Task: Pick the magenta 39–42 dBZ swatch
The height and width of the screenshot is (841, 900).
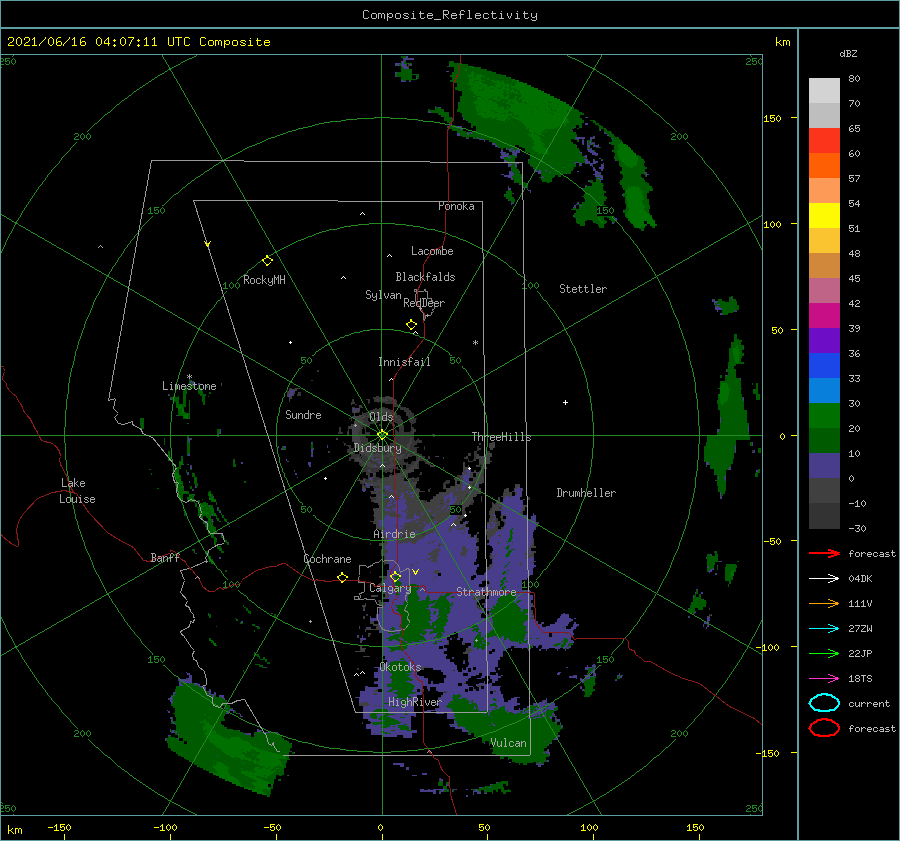Action: tap(824, 316)
